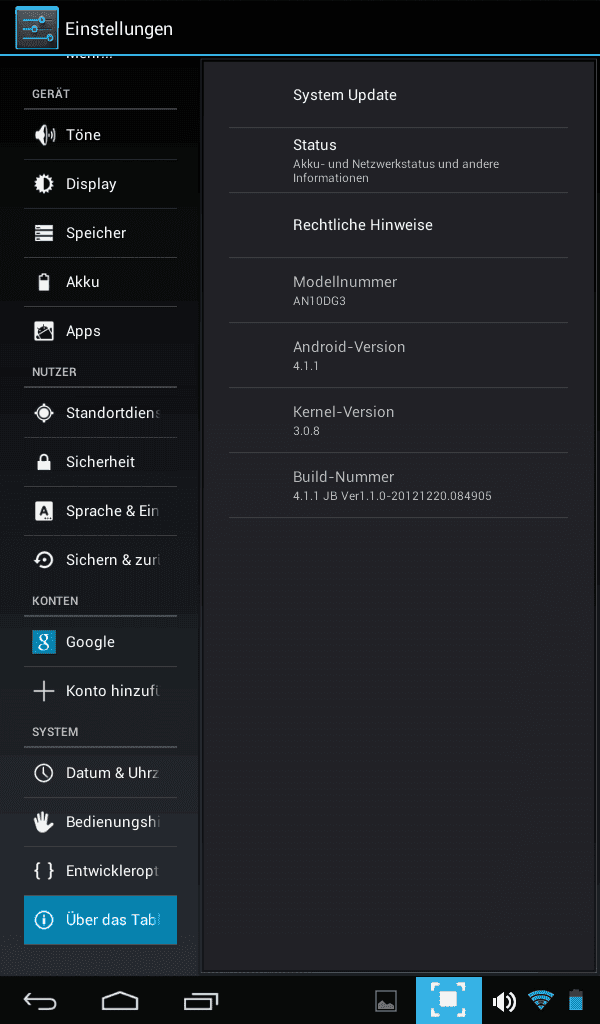The width and height of the screenshot is (600, 1024).
Task: Tap the battery status icon in system bar
Action: (576, 1000)
